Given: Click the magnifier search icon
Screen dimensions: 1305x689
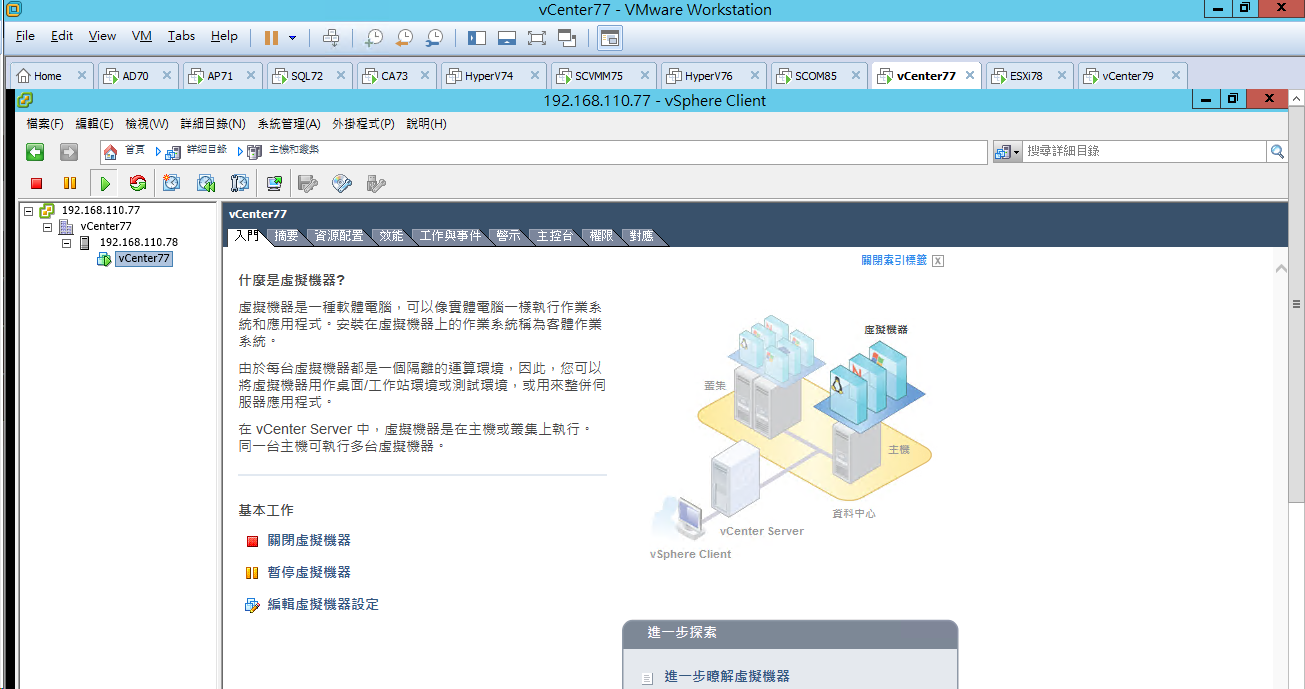Looking at the screenshot, I should pos(1277,151).
